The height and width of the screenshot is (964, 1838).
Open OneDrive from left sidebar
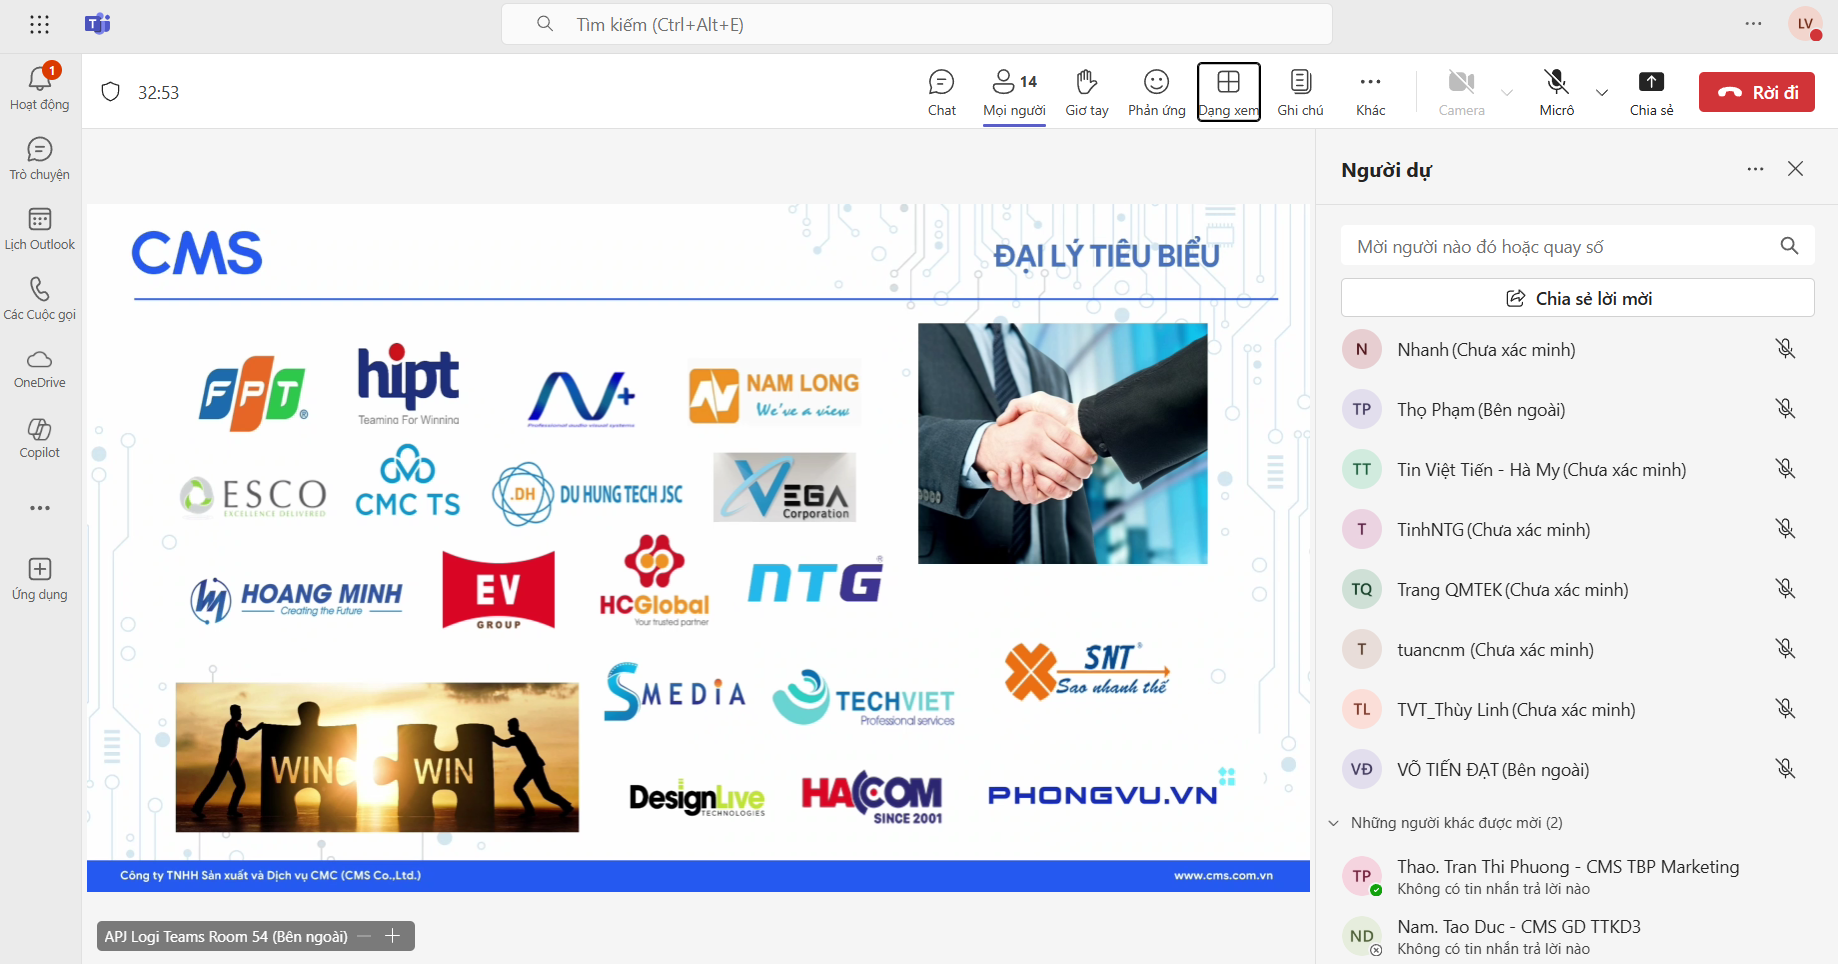pyautogui.click(x=40, y=368)
